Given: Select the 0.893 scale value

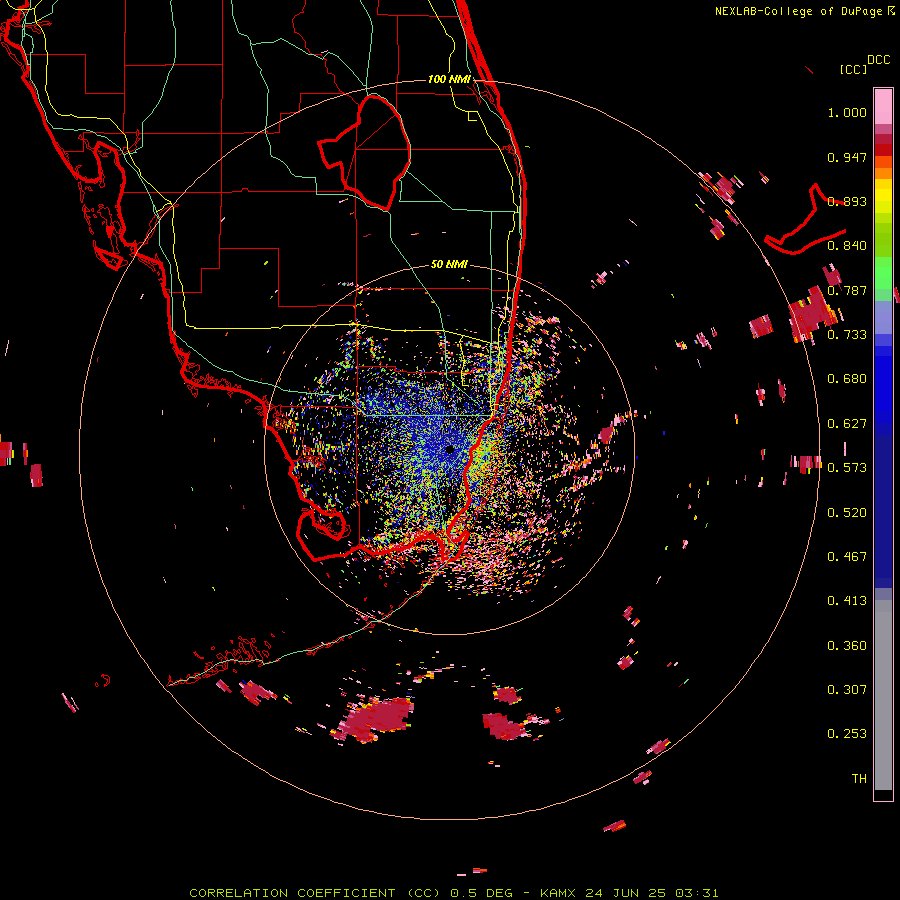Looking at the screenshot, I should point(847,201).
